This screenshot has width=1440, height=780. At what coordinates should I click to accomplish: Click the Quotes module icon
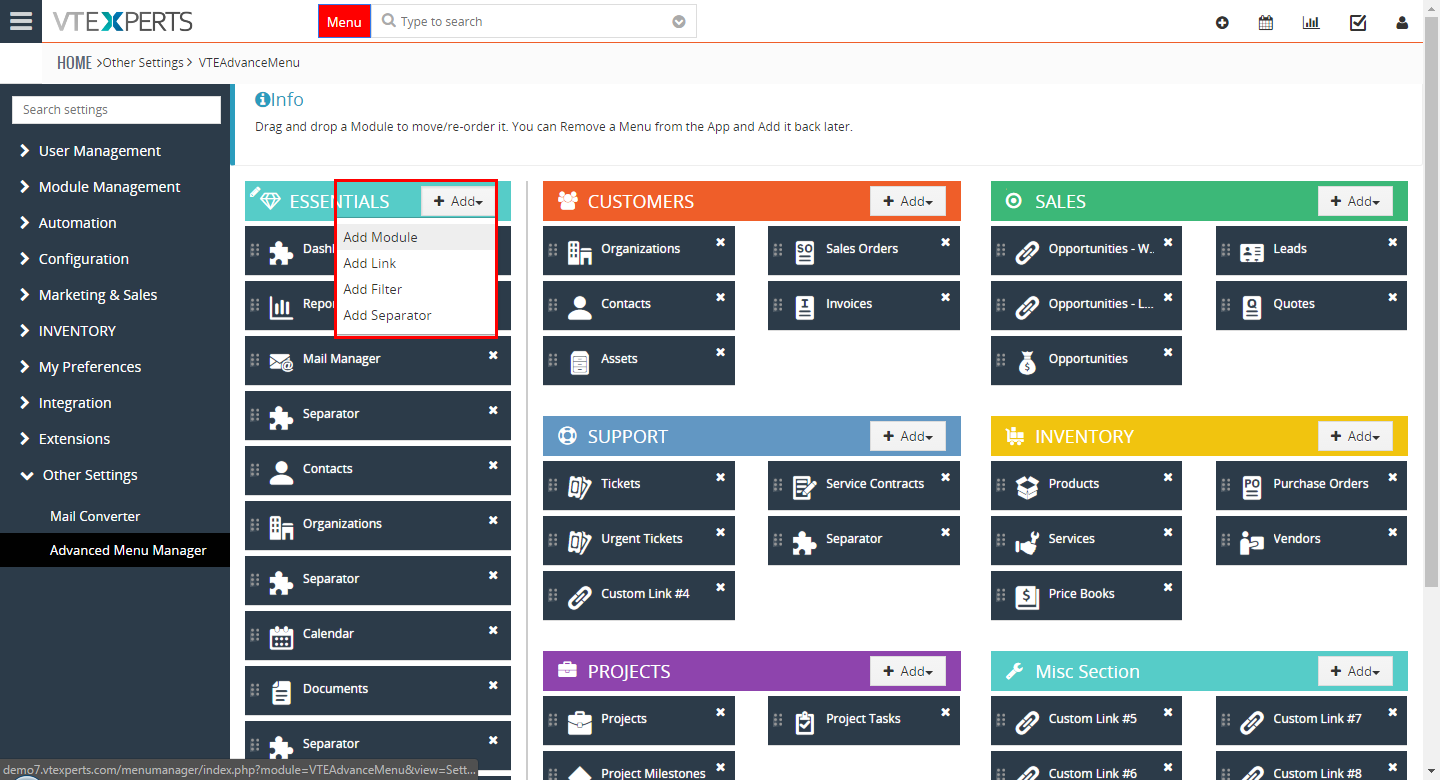(1251, 308)
